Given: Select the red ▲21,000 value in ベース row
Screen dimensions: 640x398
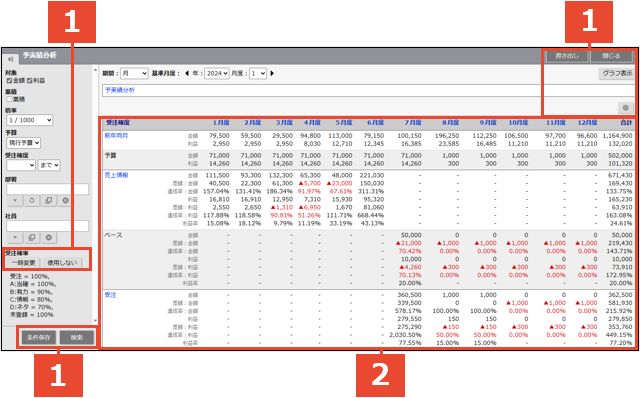Looking at the screenshot, I should [409, 243].
